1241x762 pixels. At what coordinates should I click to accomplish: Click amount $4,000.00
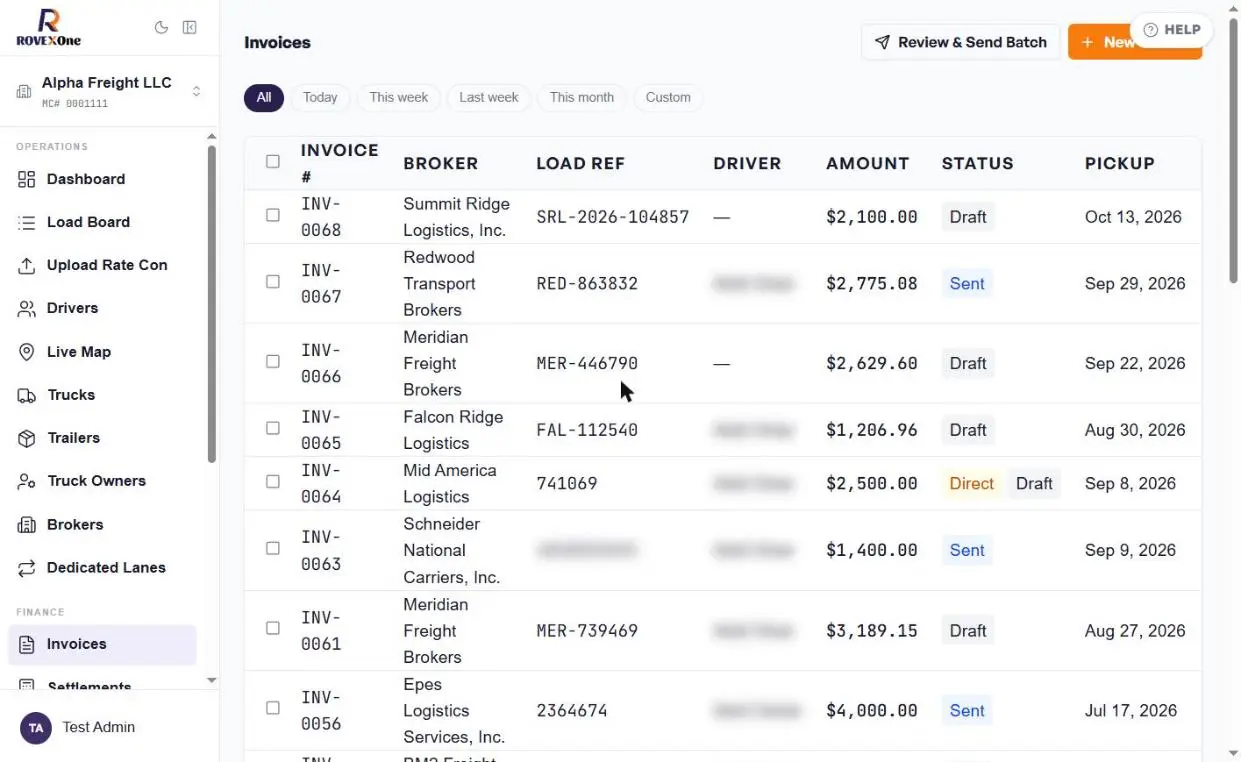tap(871, 711)
